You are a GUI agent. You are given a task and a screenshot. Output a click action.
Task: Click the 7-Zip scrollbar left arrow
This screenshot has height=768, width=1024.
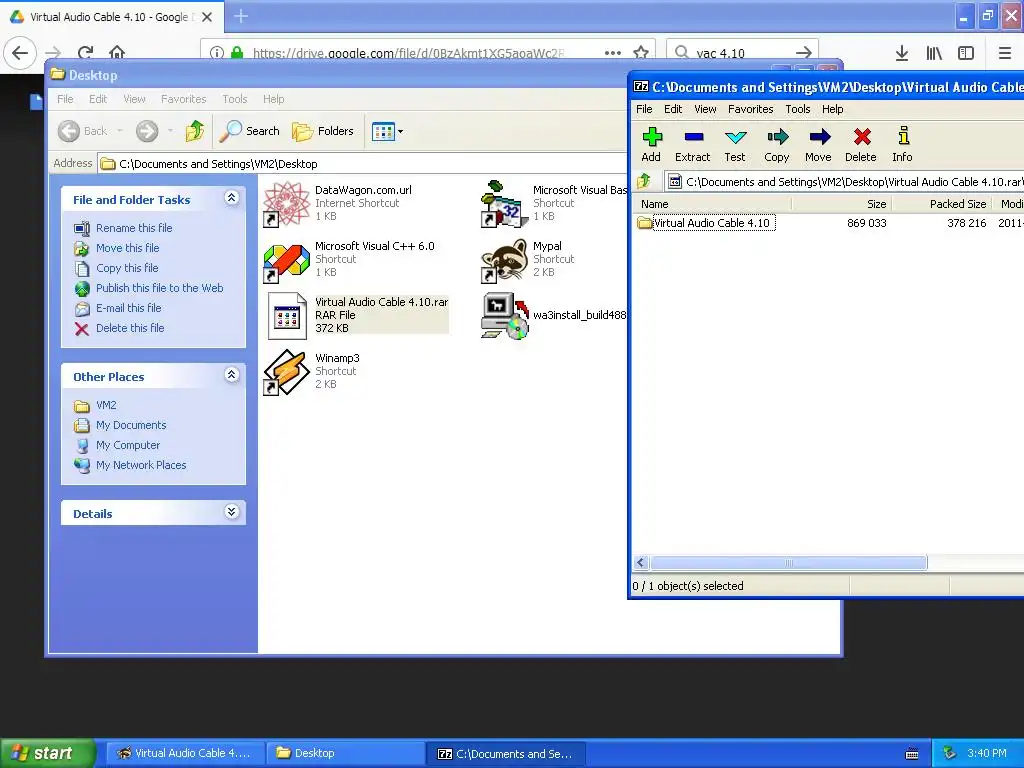(x=641, y=563)
